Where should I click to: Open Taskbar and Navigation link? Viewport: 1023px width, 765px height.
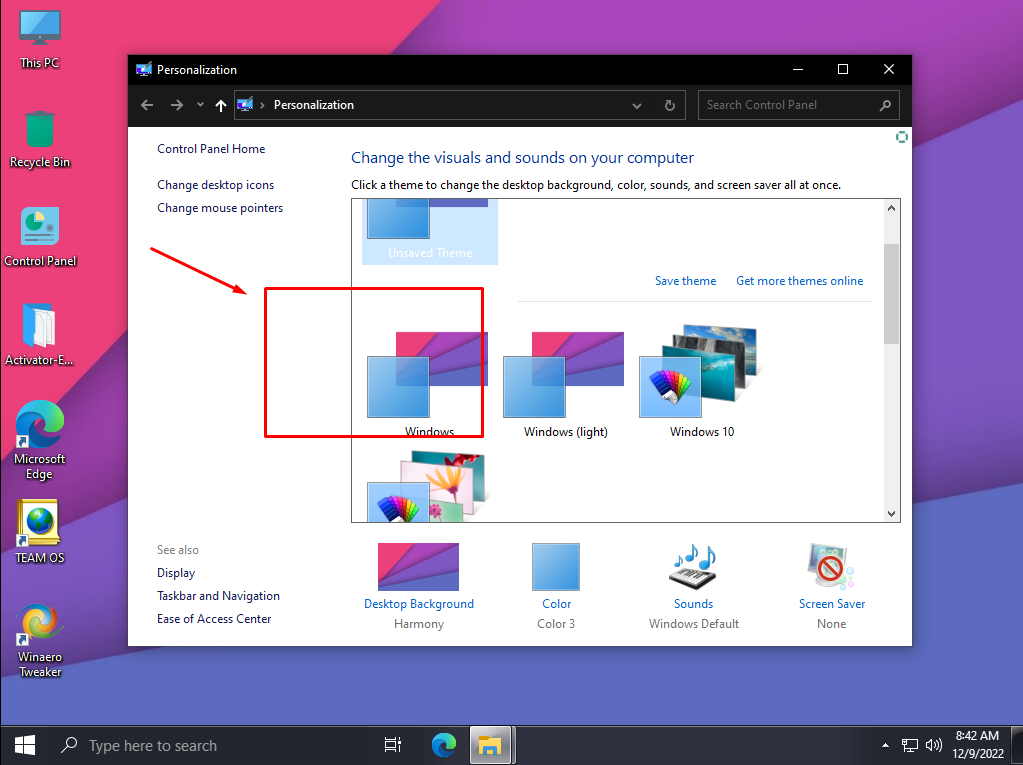[218, 595]
